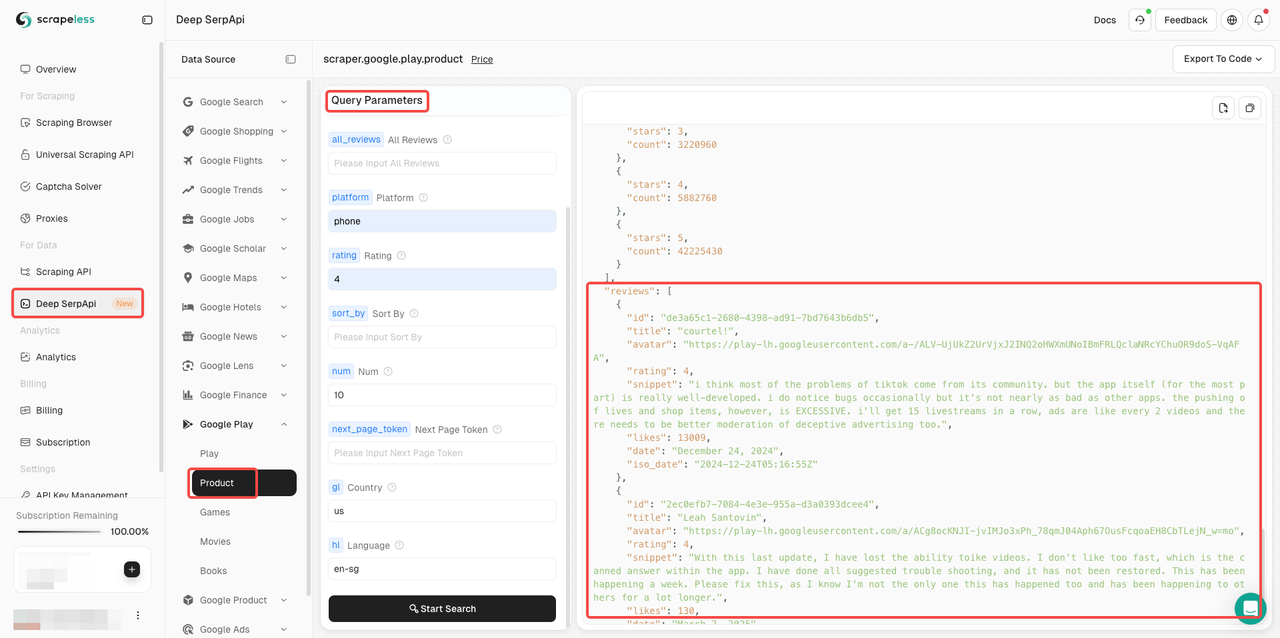Click the refresh status icon in header
Image resolution: width=1280 pixels, height=638 pixels.
1139,20
